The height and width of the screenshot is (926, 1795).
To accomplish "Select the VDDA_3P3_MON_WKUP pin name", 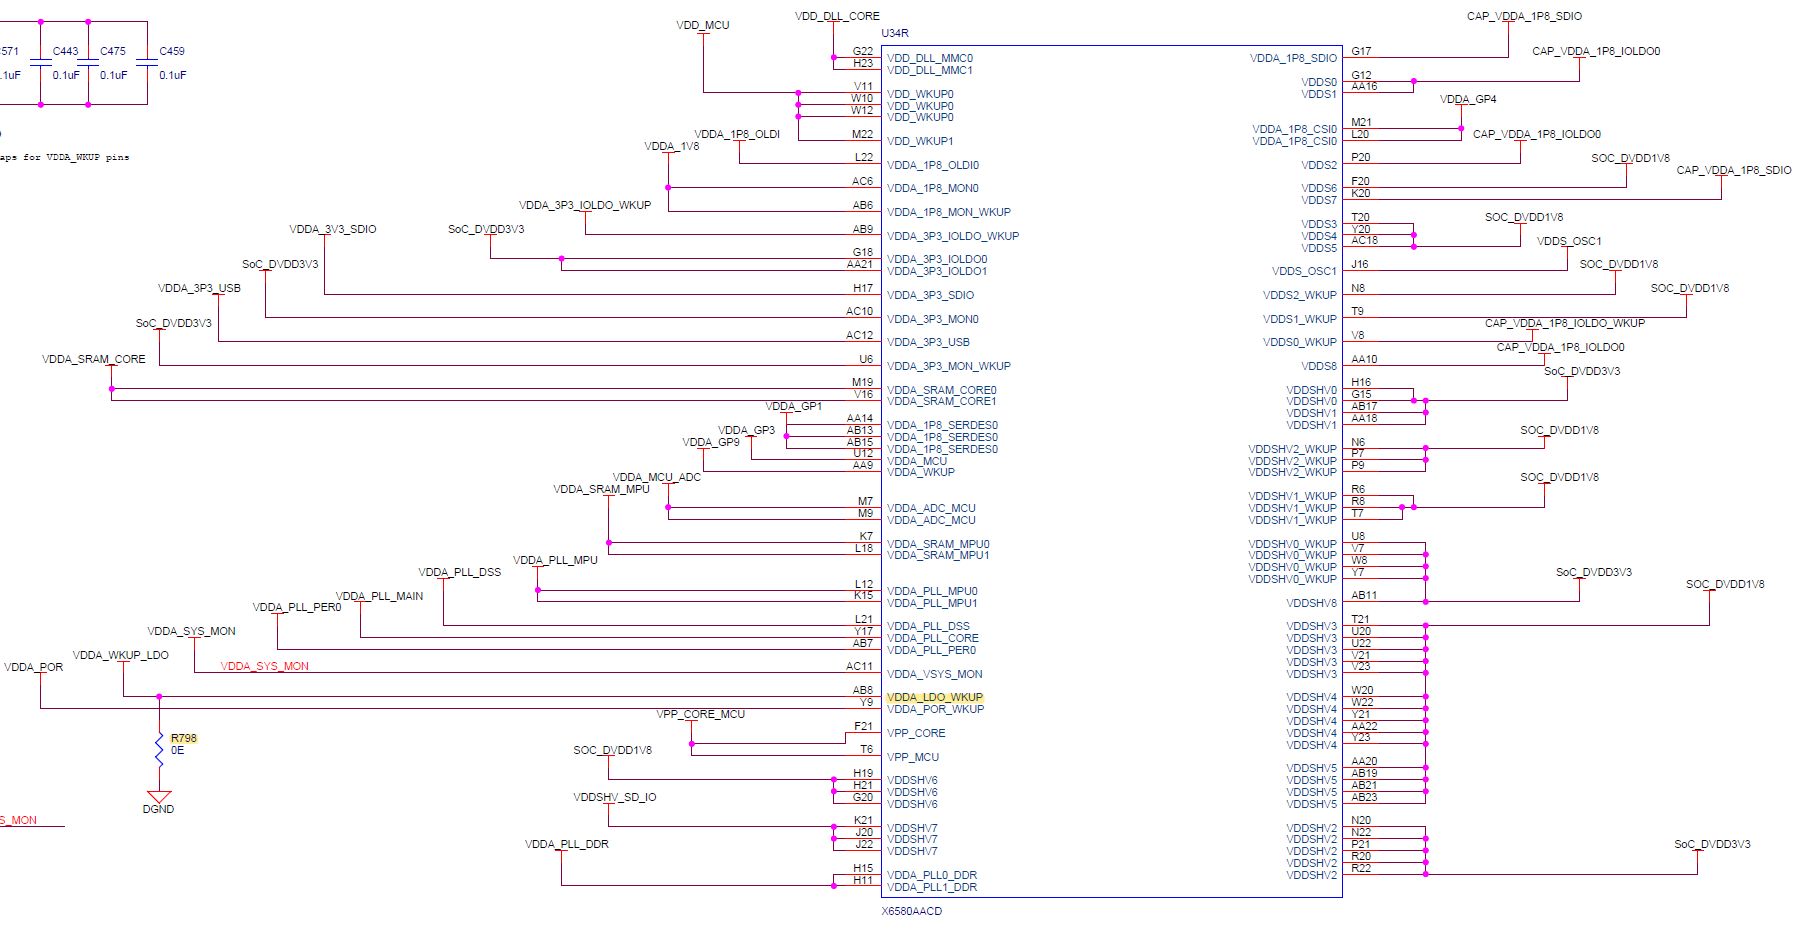I will pyautogui.click(x=949, y=366).
